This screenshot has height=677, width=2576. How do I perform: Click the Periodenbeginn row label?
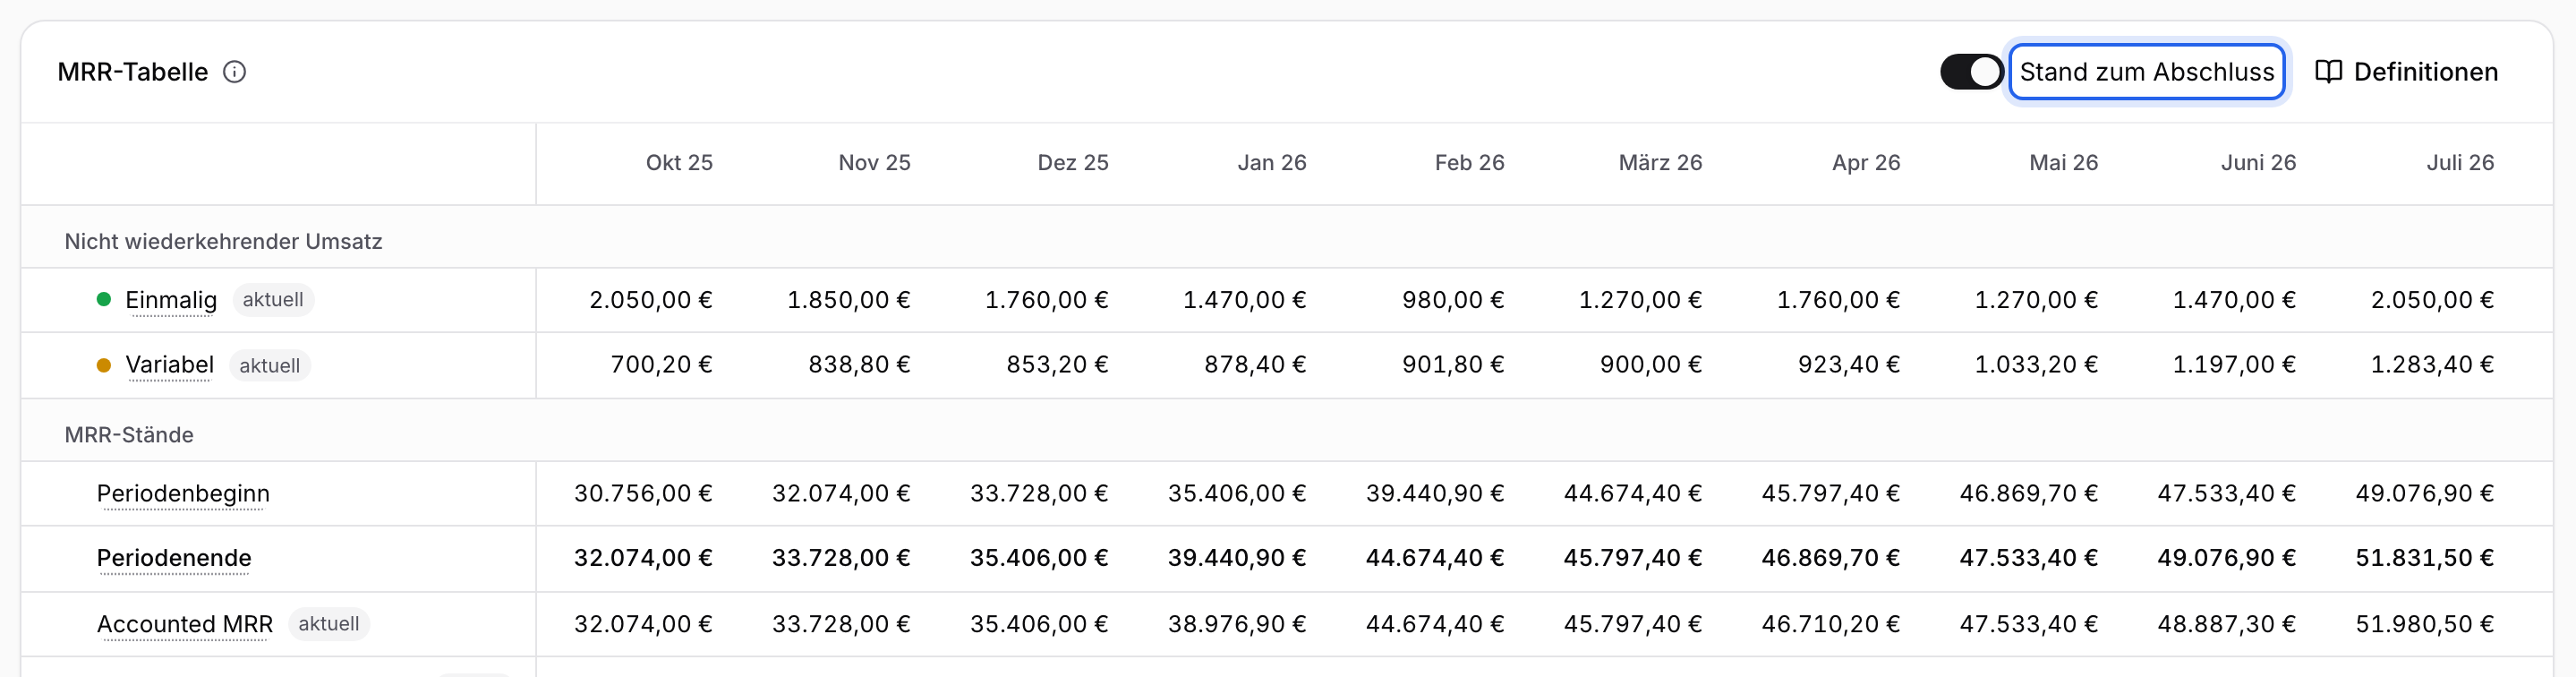pos(183,494)
